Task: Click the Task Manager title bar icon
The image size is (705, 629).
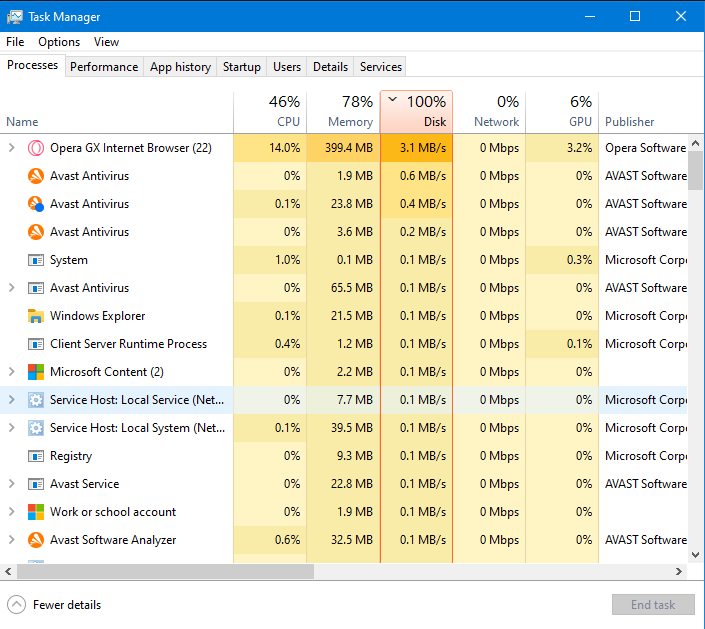Action: pos(15,17)
